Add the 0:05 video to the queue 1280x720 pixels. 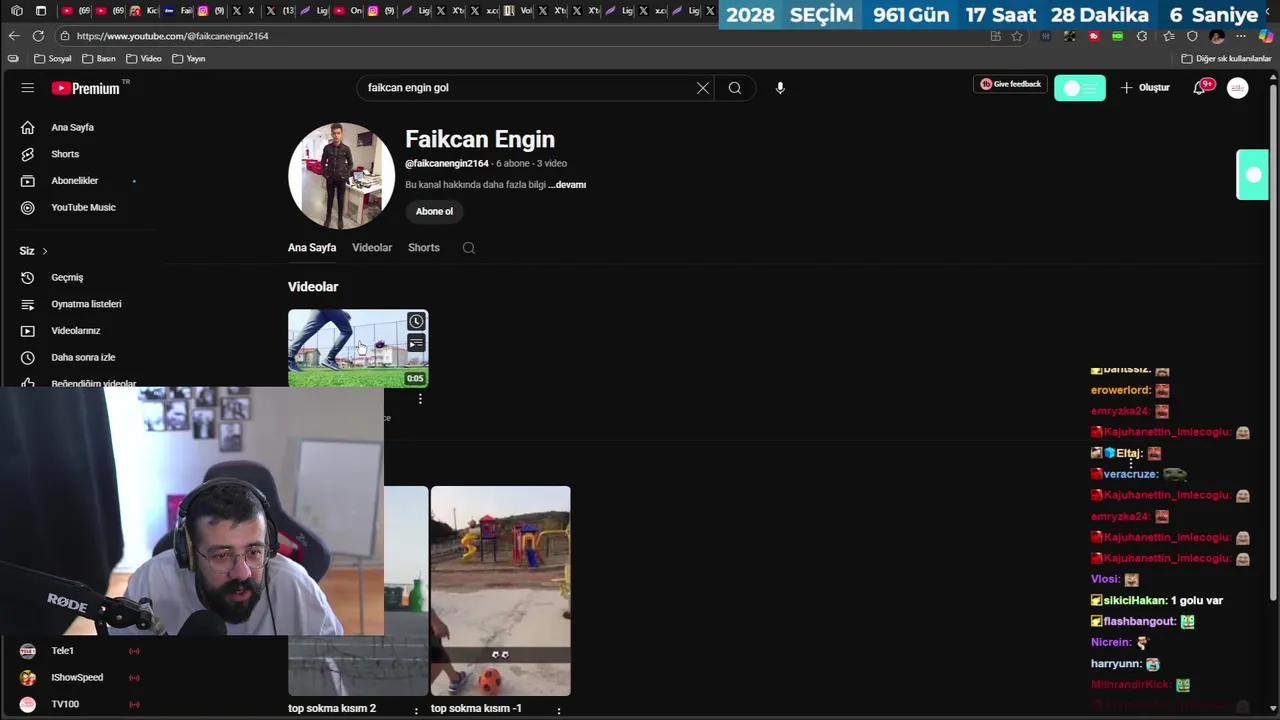pyautogui.click(x=416, y=343)
